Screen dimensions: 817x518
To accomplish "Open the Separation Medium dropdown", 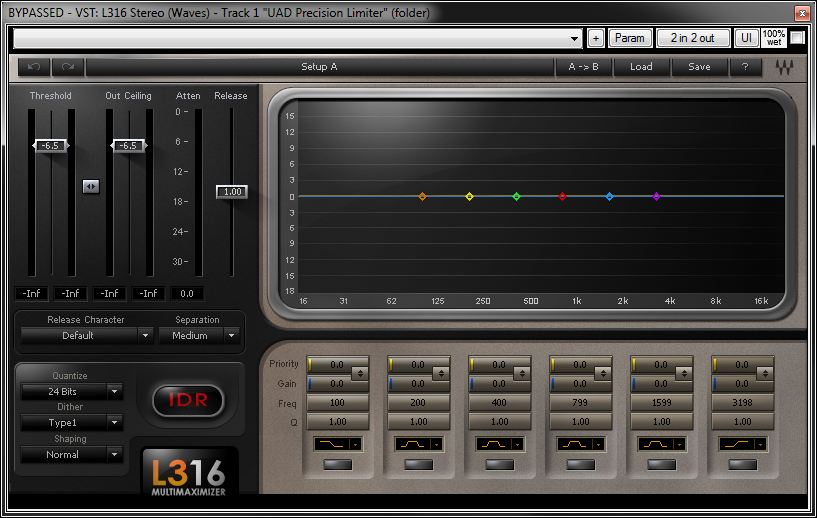I will pyautogui.click(x=199, y=336).
